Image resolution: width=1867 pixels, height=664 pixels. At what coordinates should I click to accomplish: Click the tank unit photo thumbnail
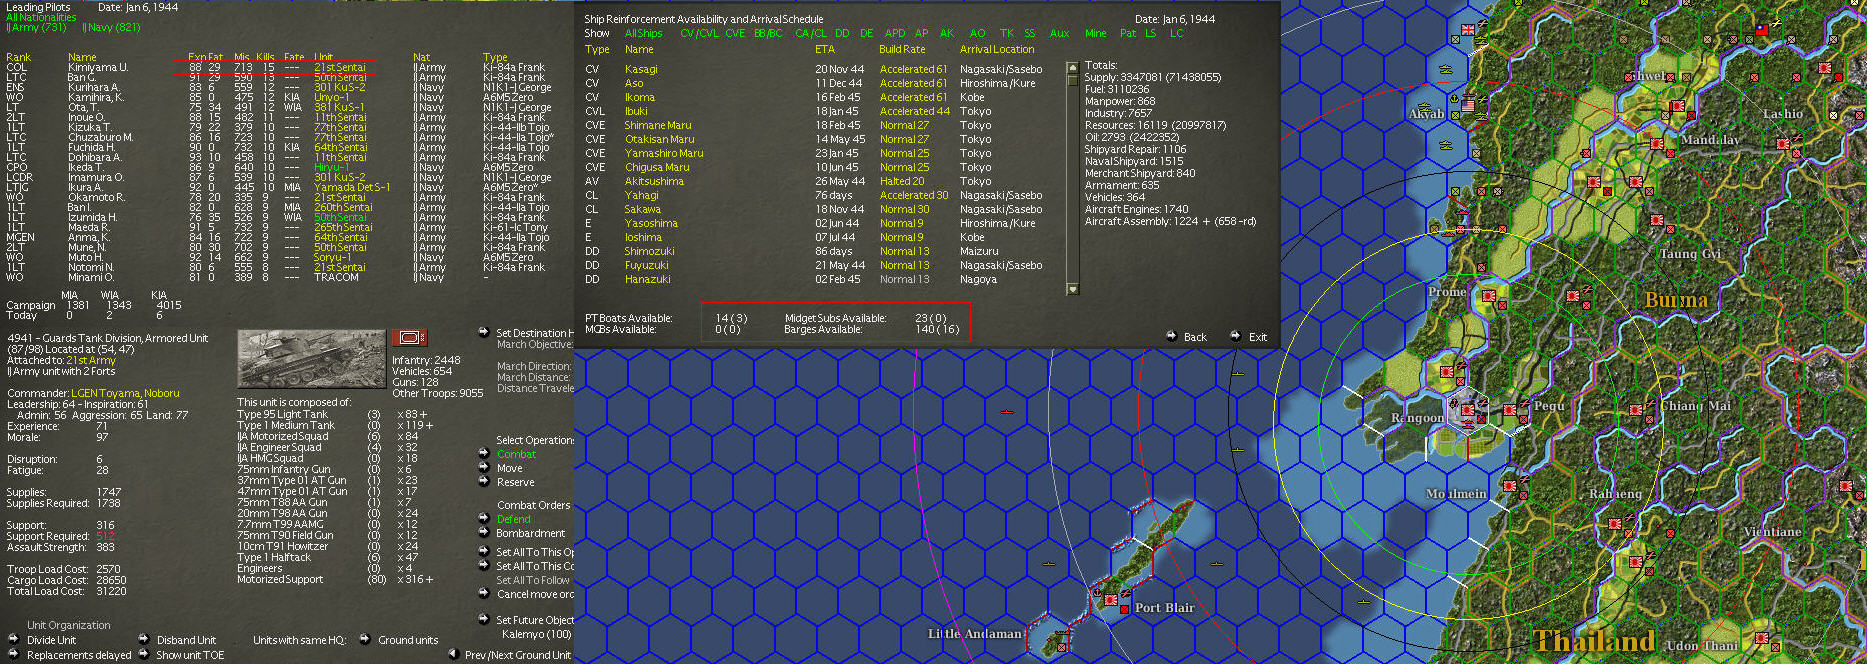(311, 359)
